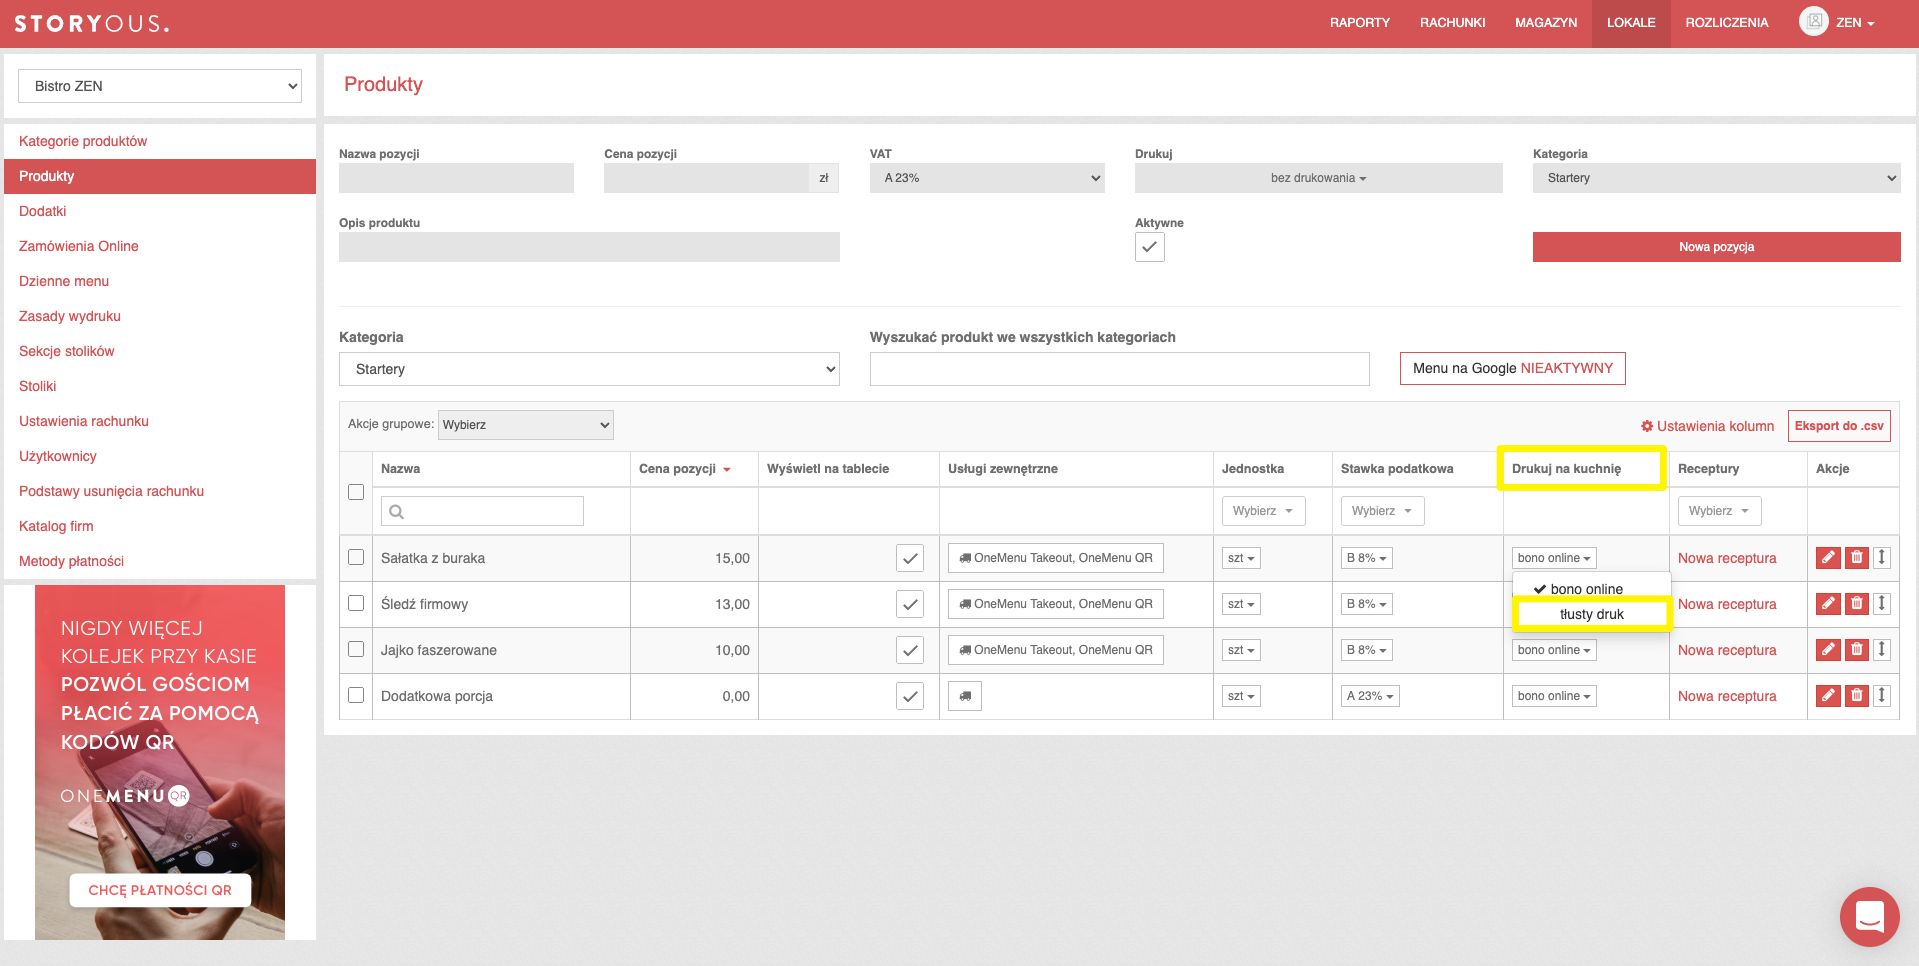Image resolution: width=1919 pixels, height=966 pixels.
Task: Edit Jajko faszerowane with pencil icon
Action: tap(1828, 650)
